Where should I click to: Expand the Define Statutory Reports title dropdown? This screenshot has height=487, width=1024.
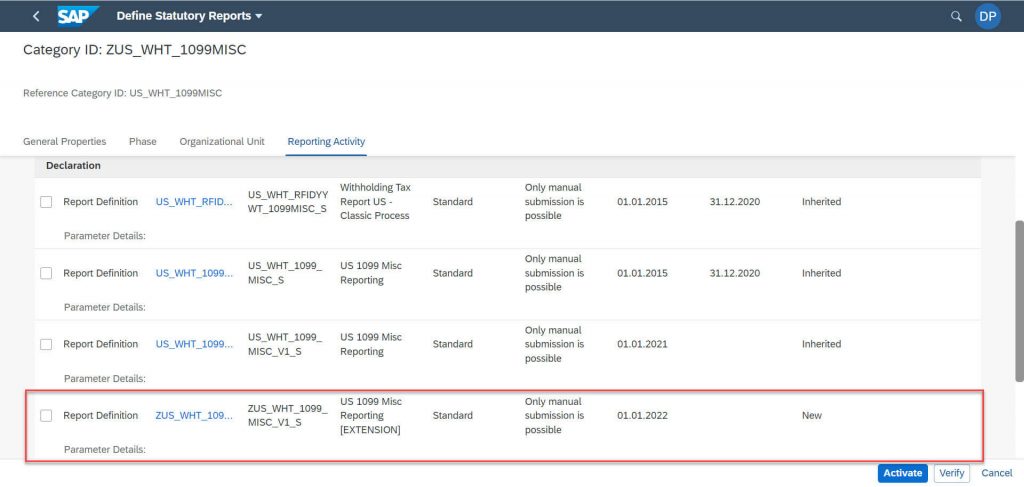[x=189, y=16]
